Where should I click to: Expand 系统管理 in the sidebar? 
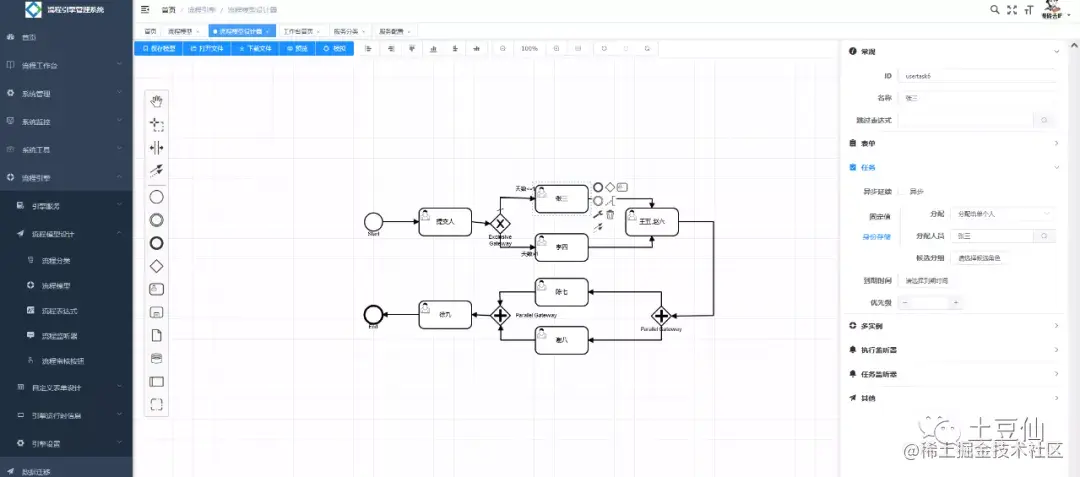tap(66, 94)
